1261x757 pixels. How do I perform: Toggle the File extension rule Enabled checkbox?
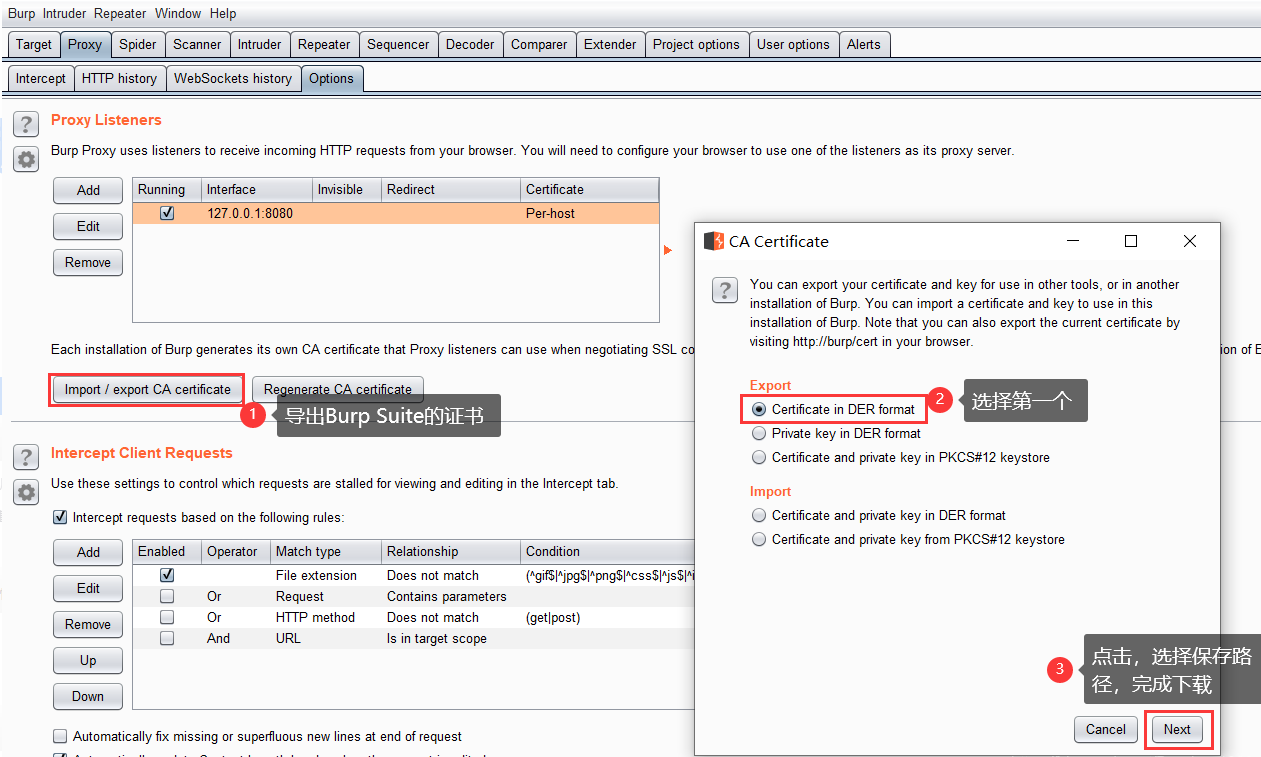167,575
